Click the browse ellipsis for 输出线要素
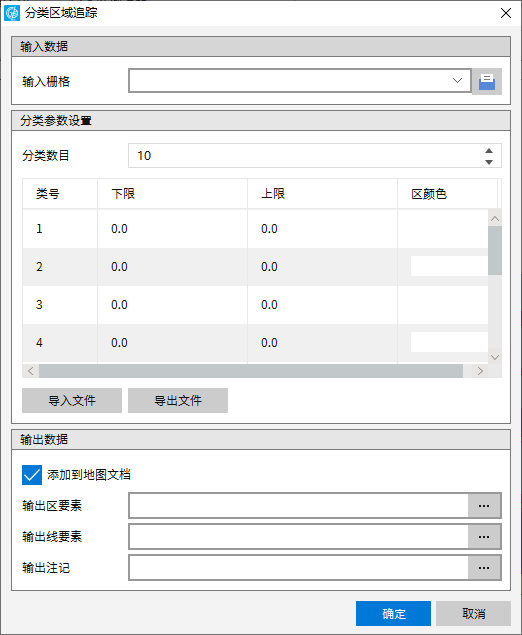522x635 pixels. click(x=484, y=537)
